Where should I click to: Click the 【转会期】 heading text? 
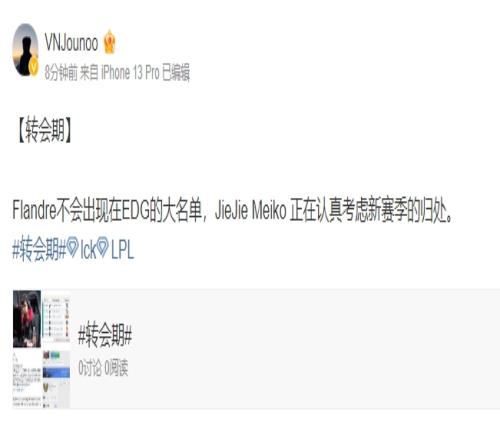tap(44, 130)
